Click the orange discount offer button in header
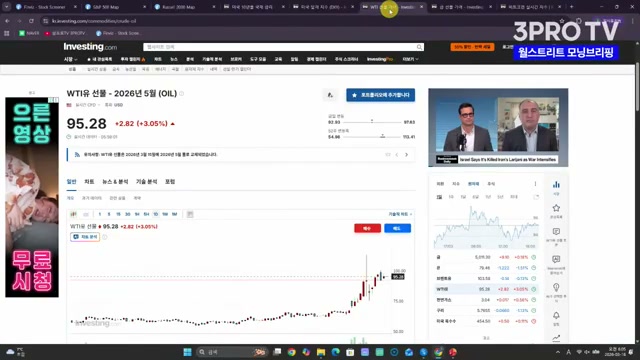Image resolution: width=640 pixels, height=360 pixels. click(472, 47)
